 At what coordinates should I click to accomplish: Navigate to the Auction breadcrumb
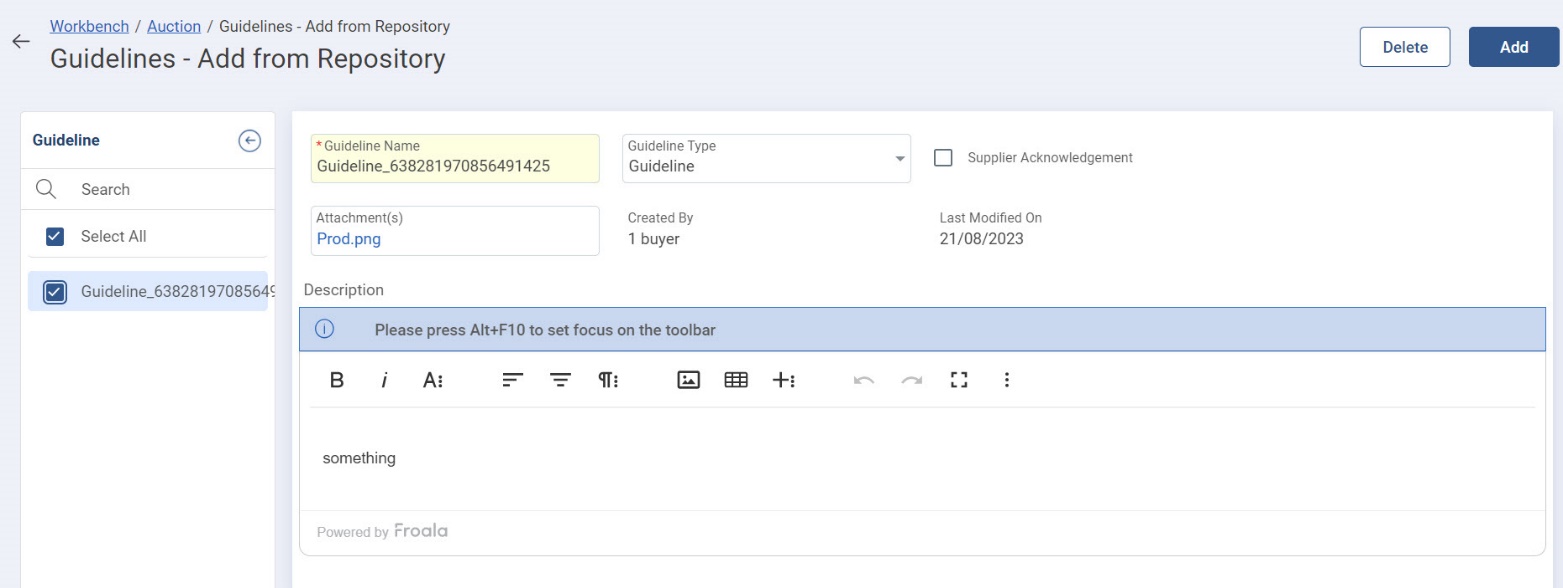(174, 26)
